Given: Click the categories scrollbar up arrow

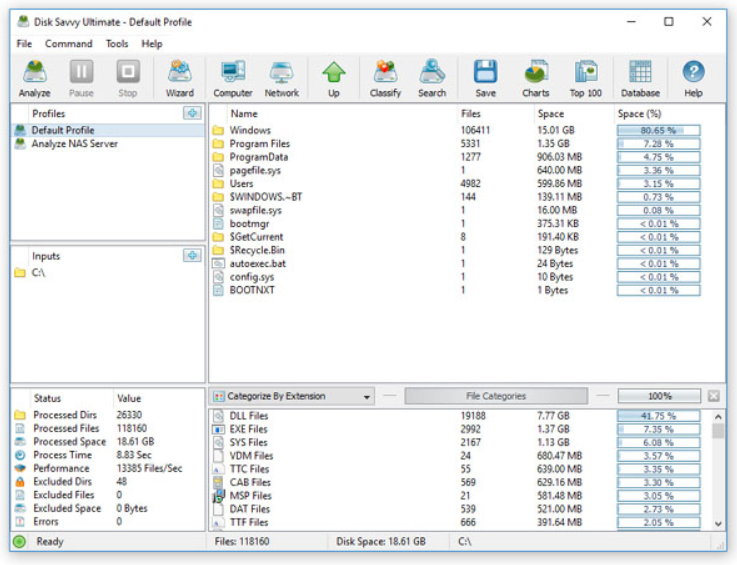Looking at the screenshot, I should 718,417.
